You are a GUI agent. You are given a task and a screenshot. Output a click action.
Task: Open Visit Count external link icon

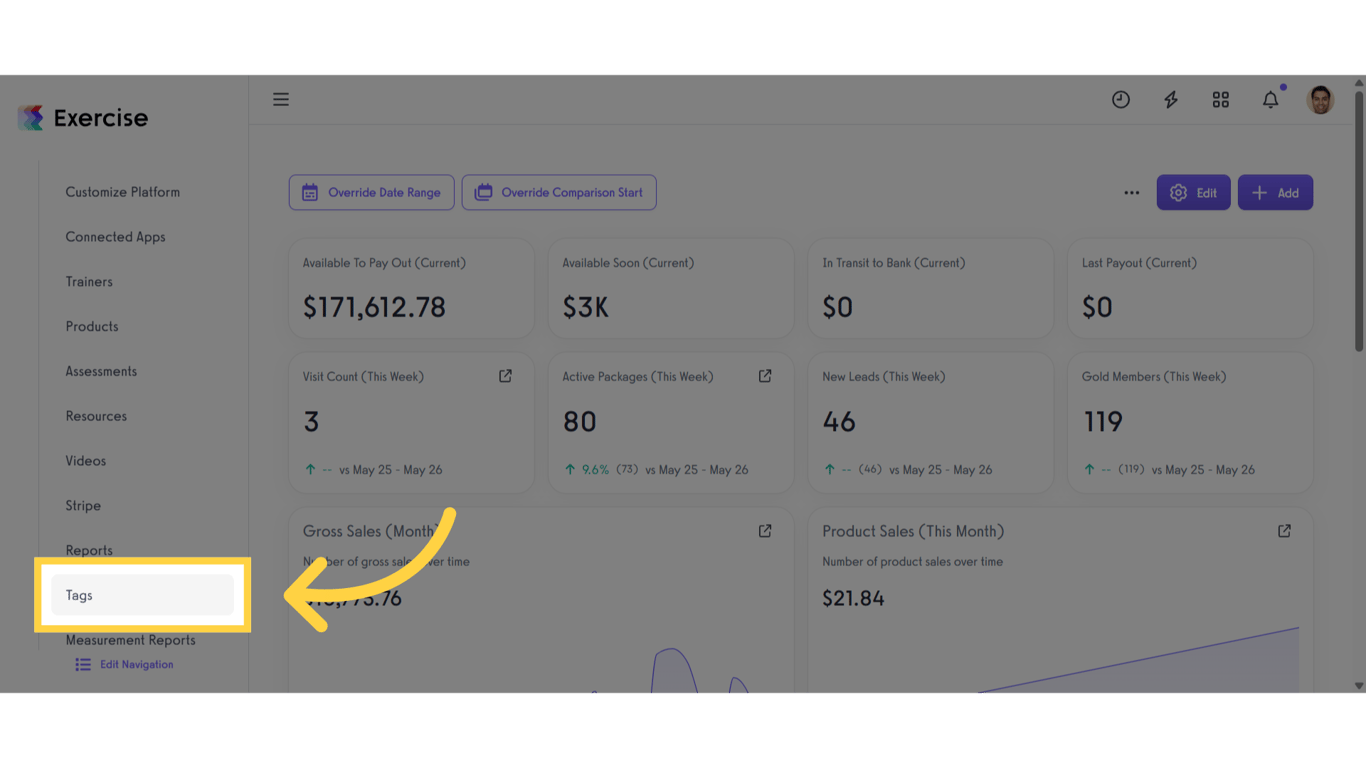click(x=505, y=376)
